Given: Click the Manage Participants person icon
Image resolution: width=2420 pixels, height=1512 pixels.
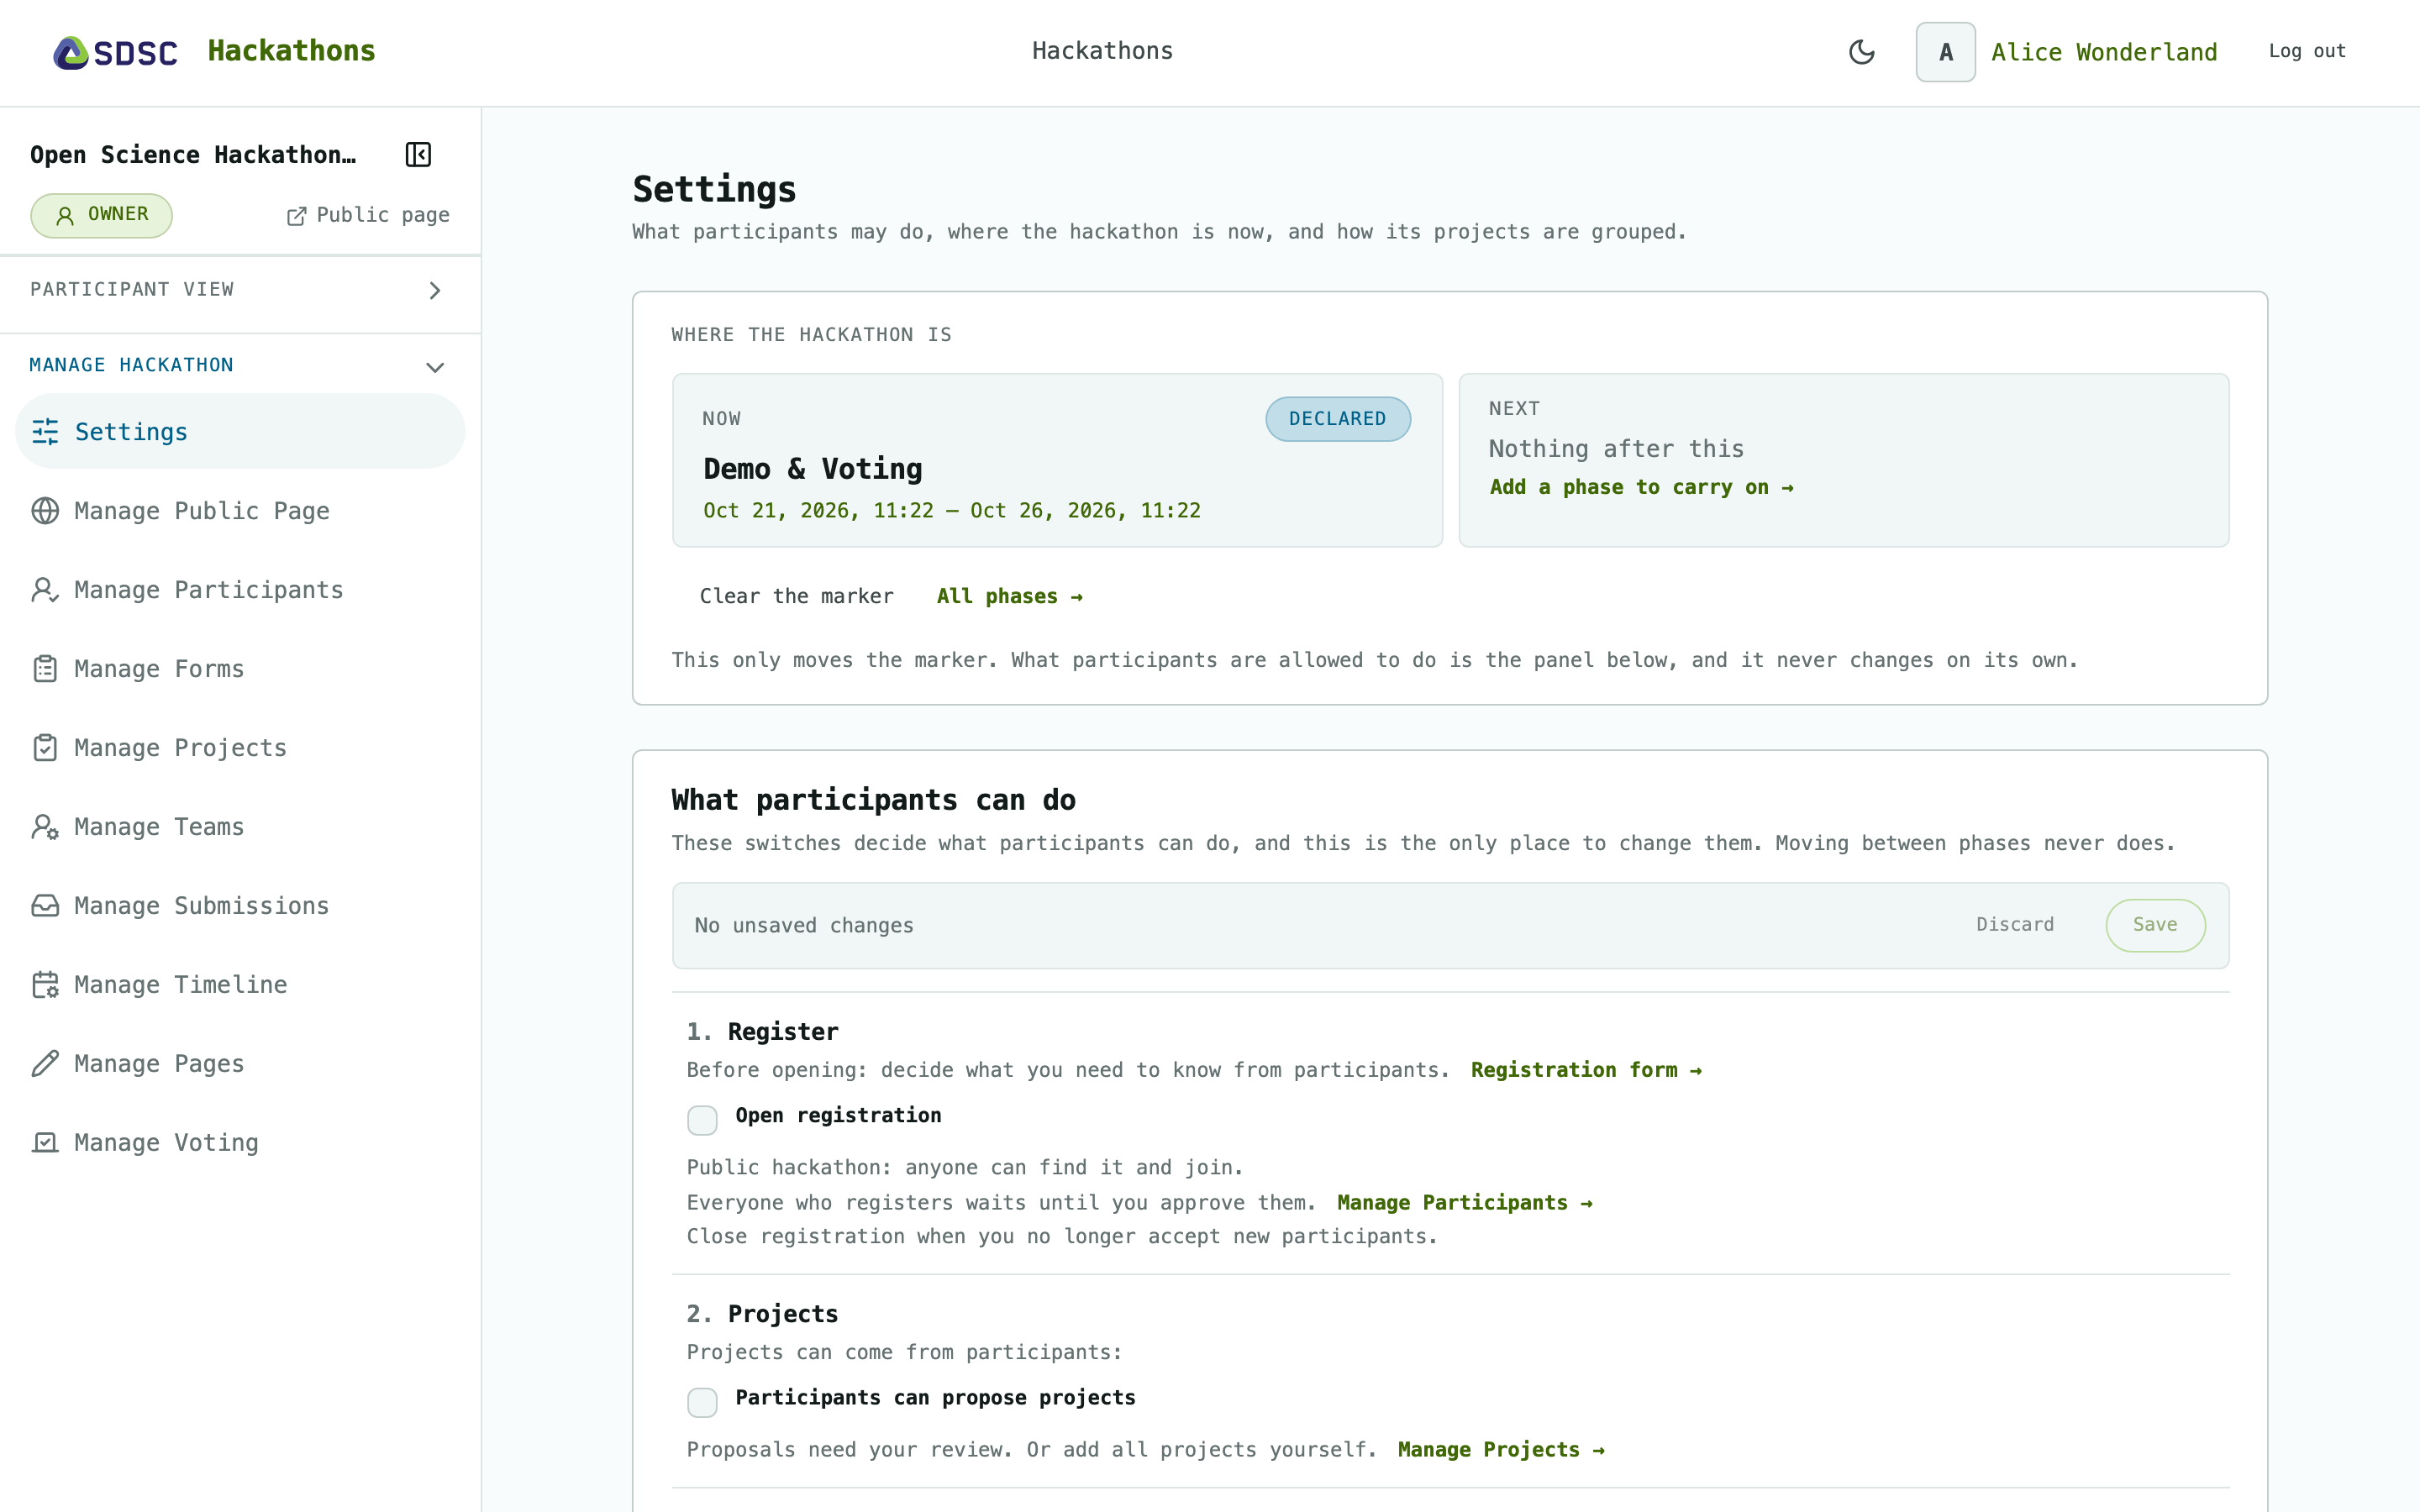Looking at the screenshot, I should click(45, 590).
